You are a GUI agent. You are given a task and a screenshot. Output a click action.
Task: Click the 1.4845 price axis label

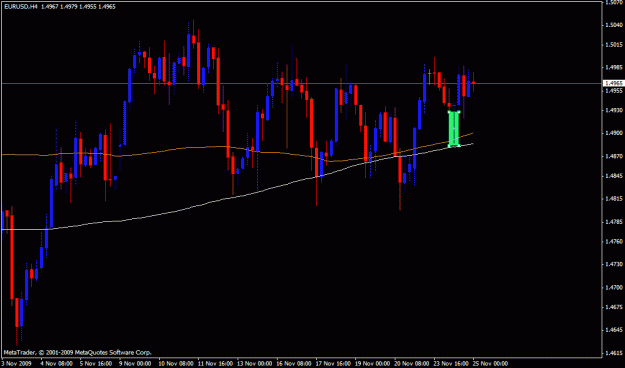point(613,176)
